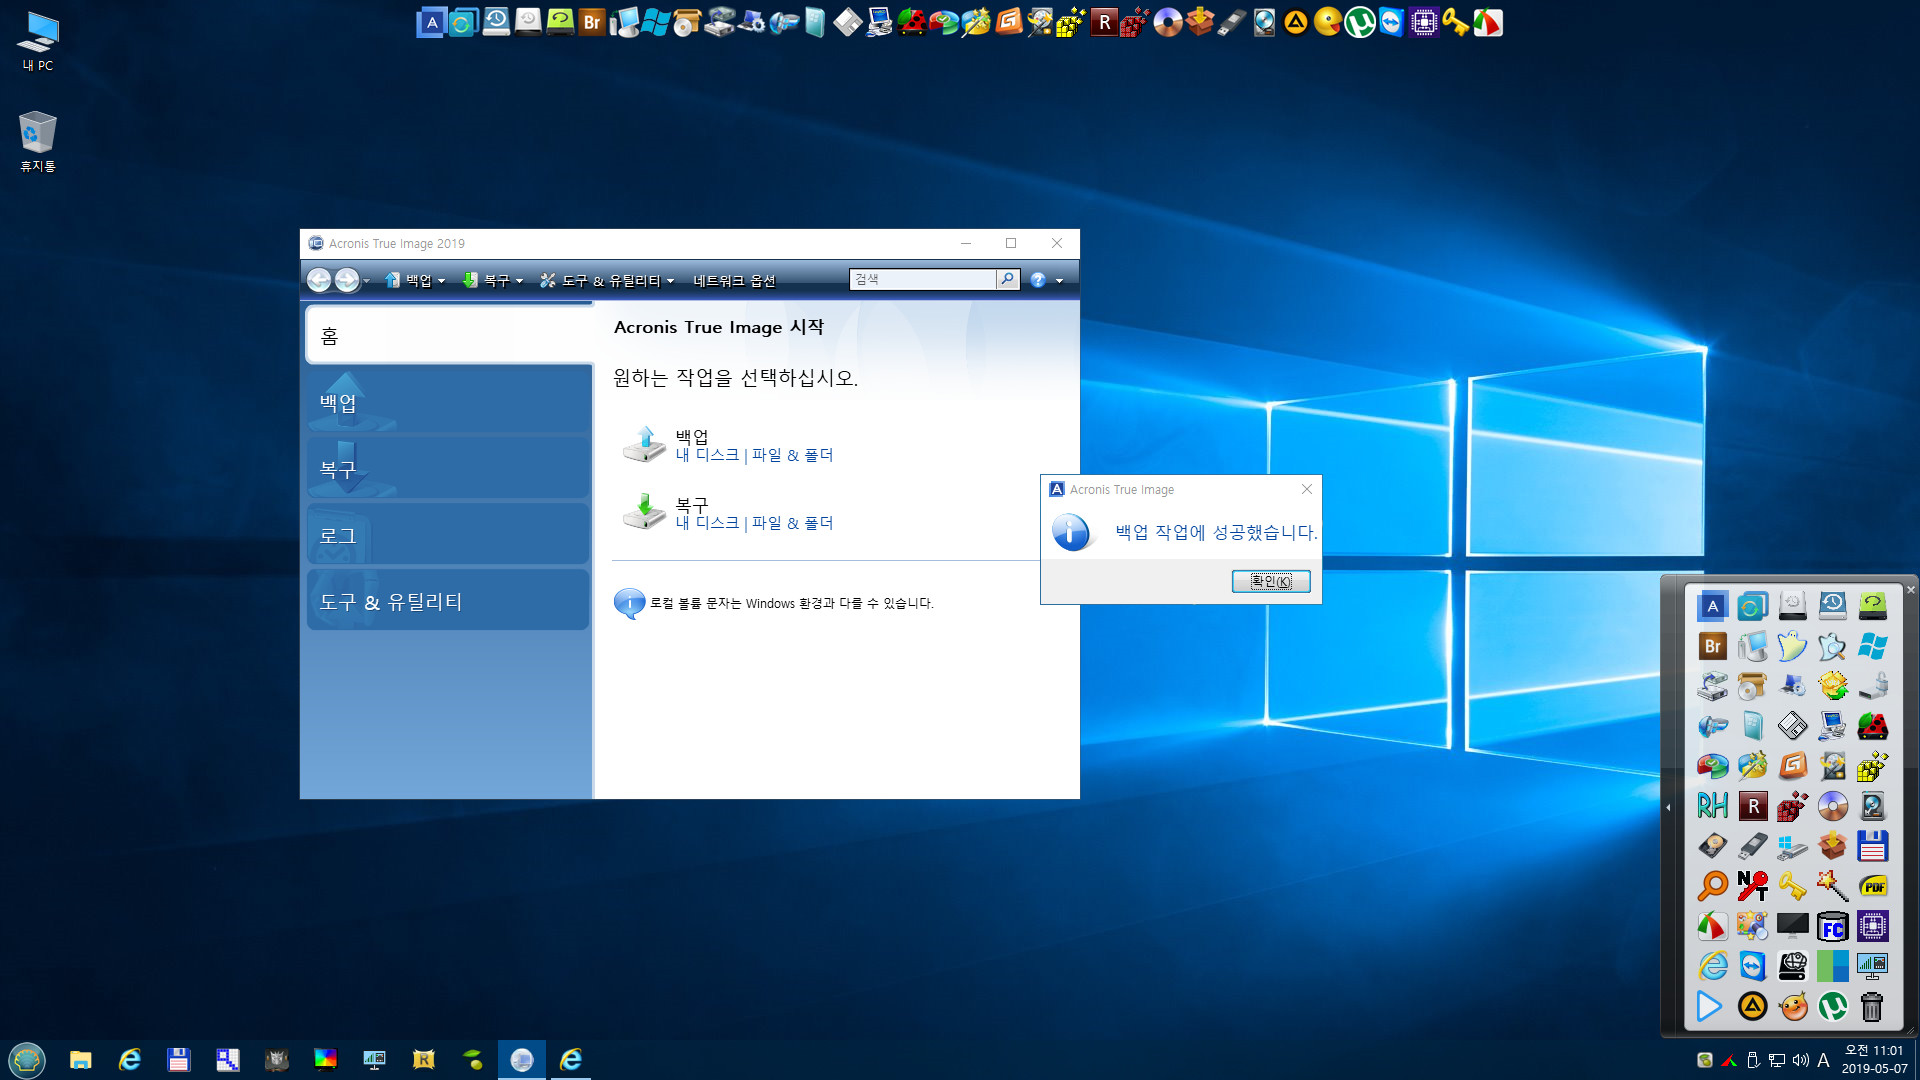Launch the black monitor icon in launcher panel
Viewport: 1920px width, 1080px height.
coord(1793,926)
